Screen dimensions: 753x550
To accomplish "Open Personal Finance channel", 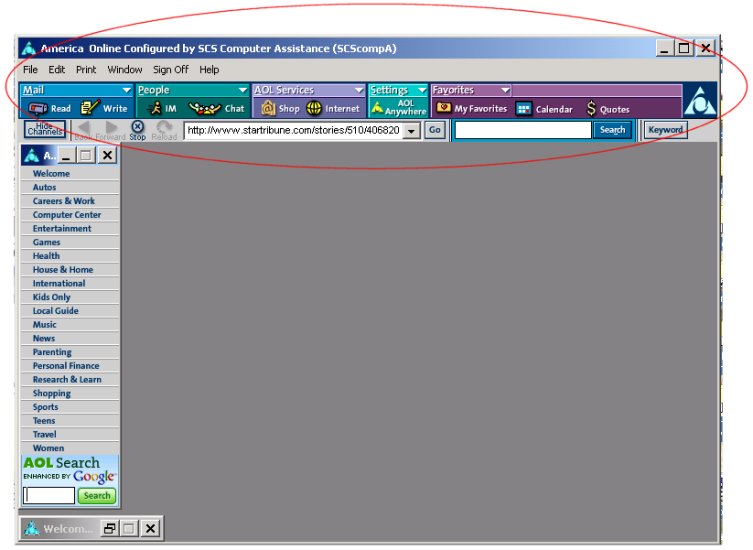I will [70, 366].
